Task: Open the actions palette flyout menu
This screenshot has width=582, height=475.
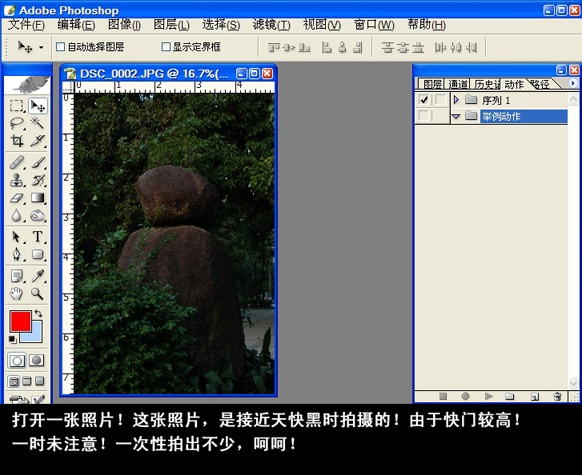Action: pyautogui.click(x=572, y=83)
